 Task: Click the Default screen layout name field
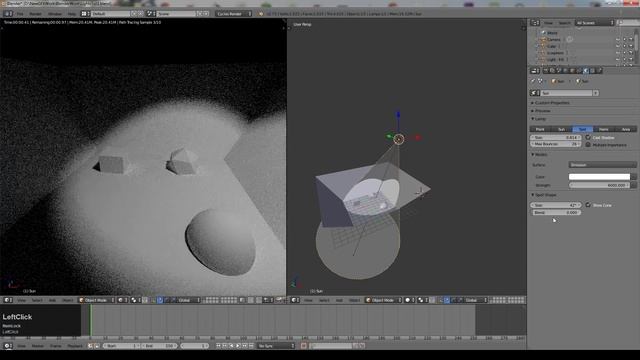[110, 13]
